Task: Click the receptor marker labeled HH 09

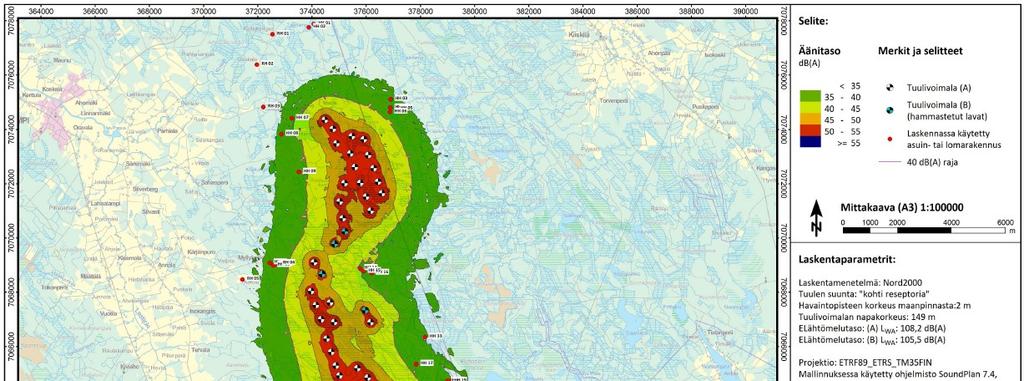Action: click(x=299, y=172)
